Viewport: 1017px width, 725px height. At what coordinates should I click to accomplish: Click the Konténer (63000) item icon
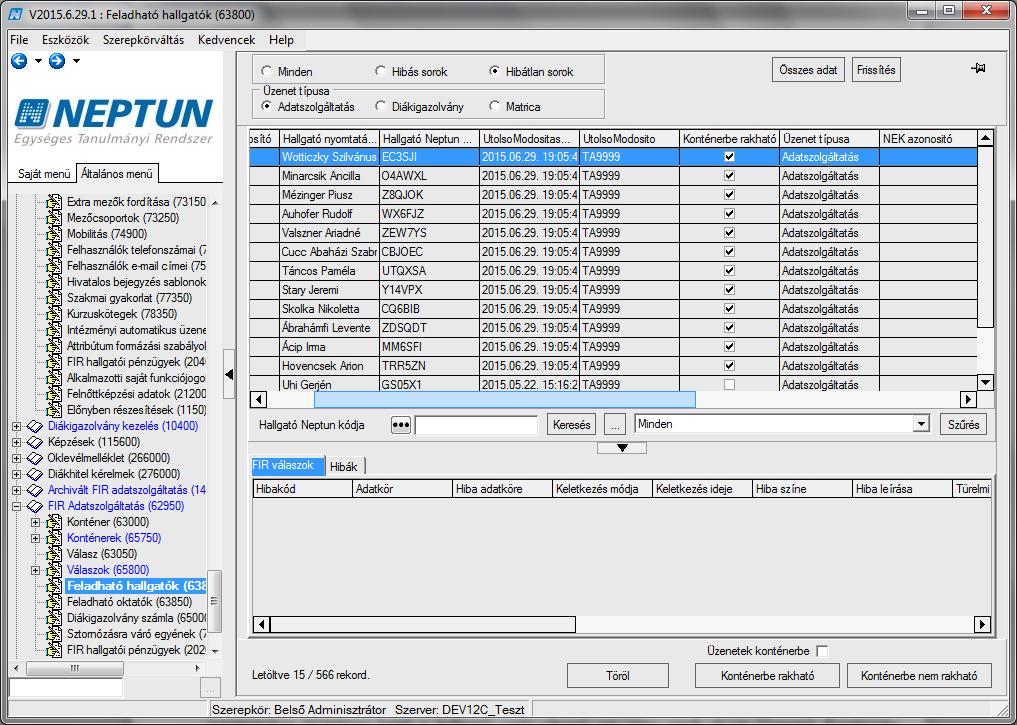(54, 522)
